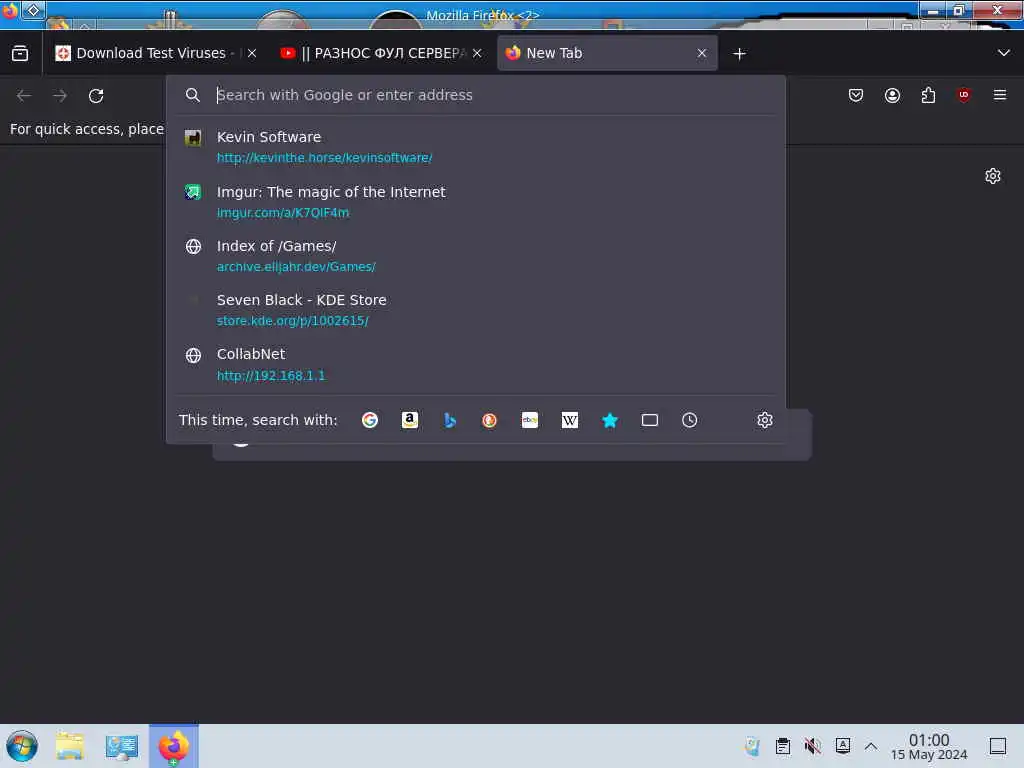This screenshot has width=1024, height=768.
Task: Focus the Search with Google address field
Action: pos(475,95)
